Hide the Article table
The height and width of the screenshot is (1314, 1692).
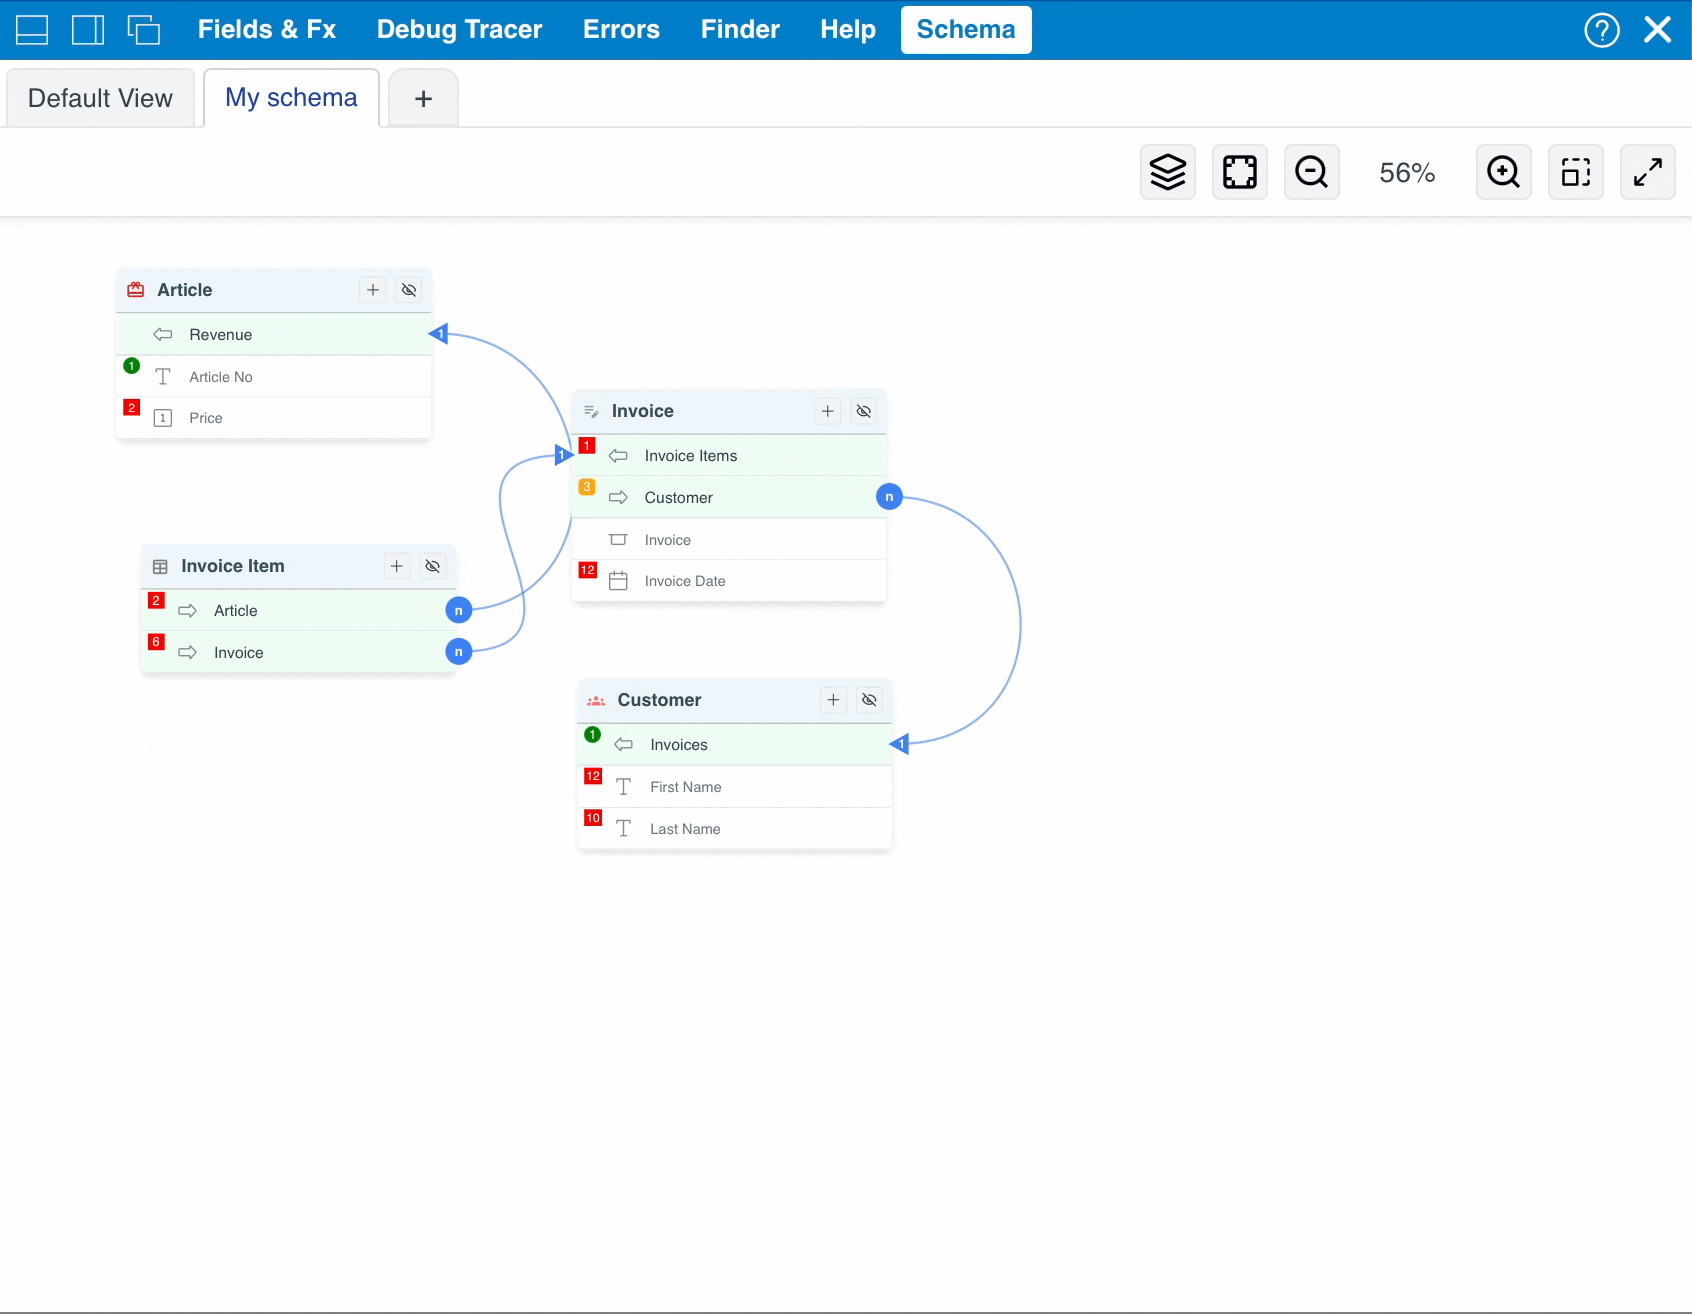coord(409,290)
